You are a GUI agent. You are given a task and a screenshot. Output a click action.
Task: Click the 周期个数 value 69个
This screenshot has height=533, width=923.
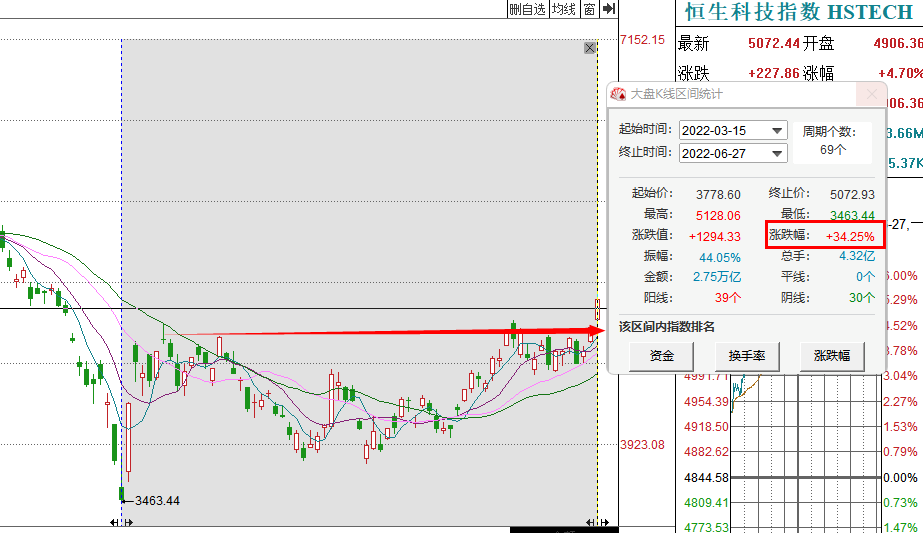(833, 150)
